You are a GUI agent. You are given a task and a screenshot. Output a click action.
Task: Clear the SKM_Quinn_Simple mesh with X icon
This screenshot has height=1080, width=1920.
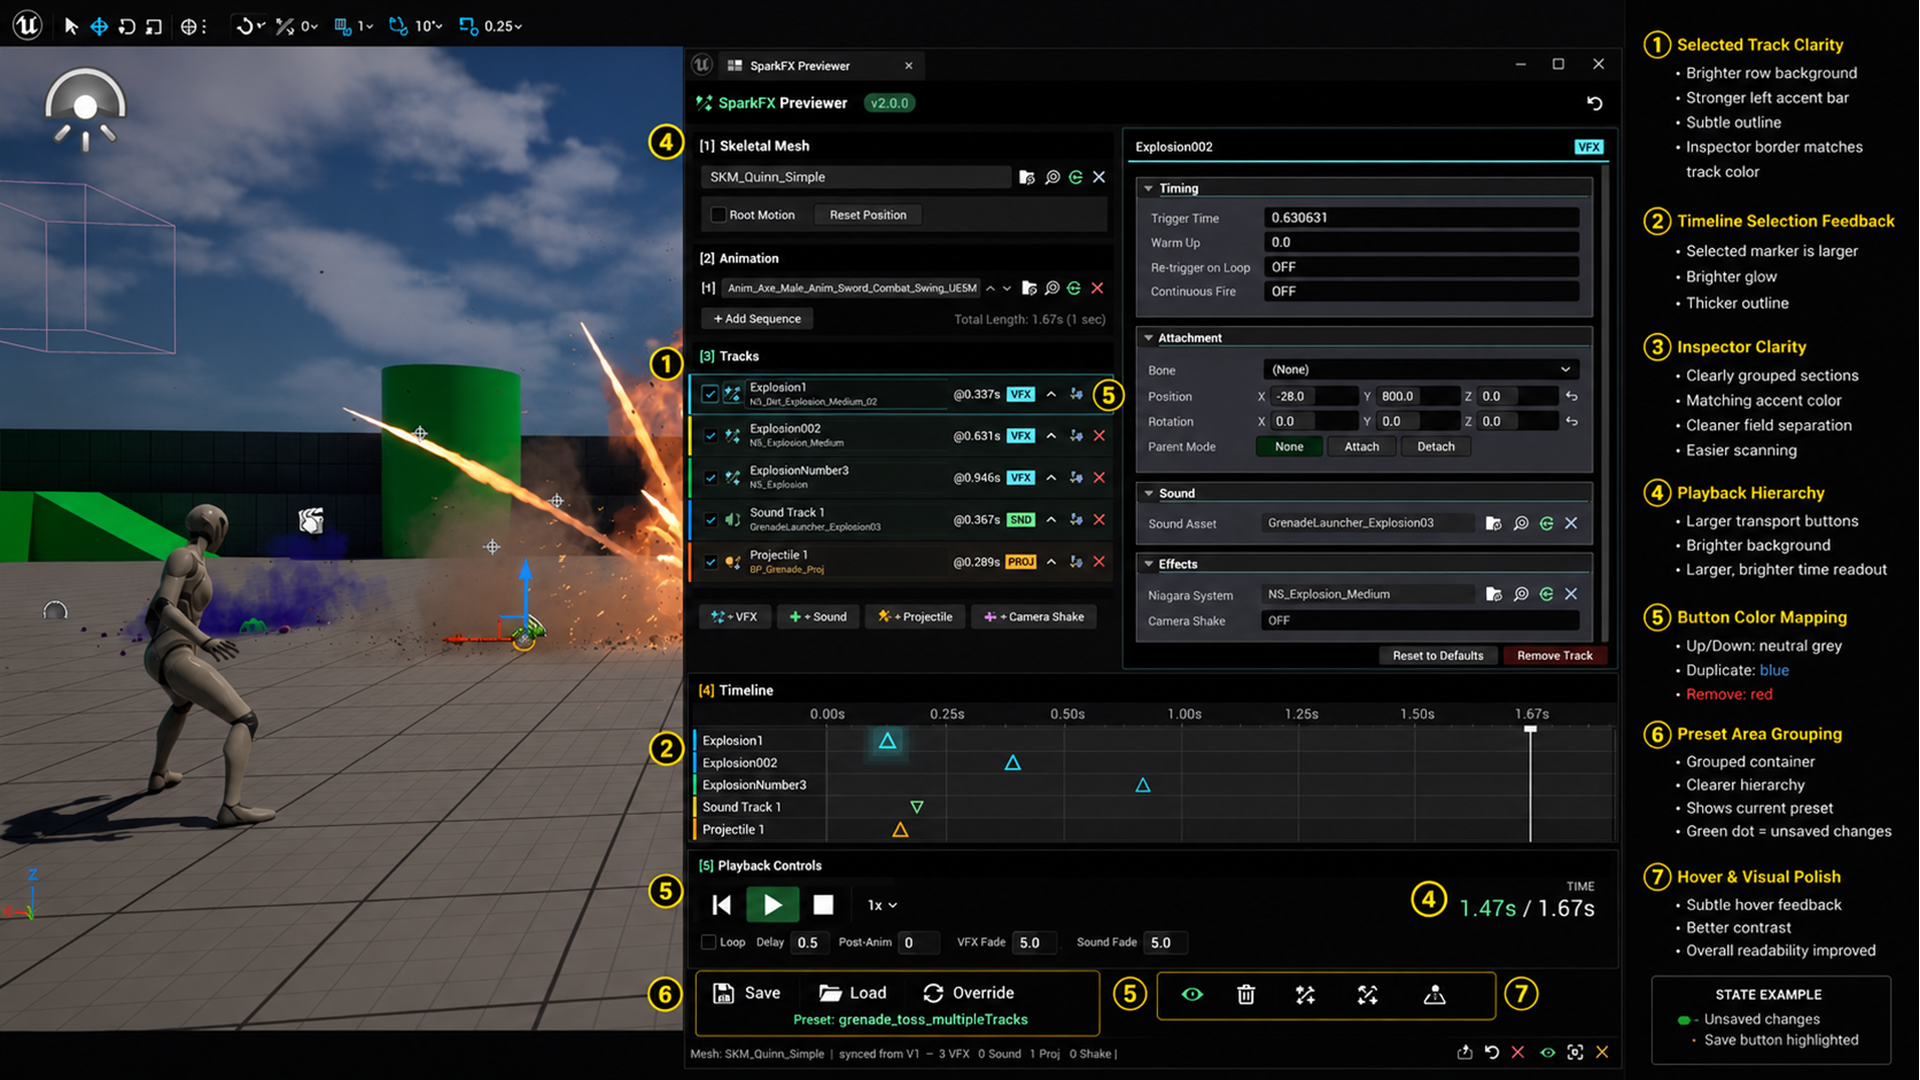(1099, 177)
